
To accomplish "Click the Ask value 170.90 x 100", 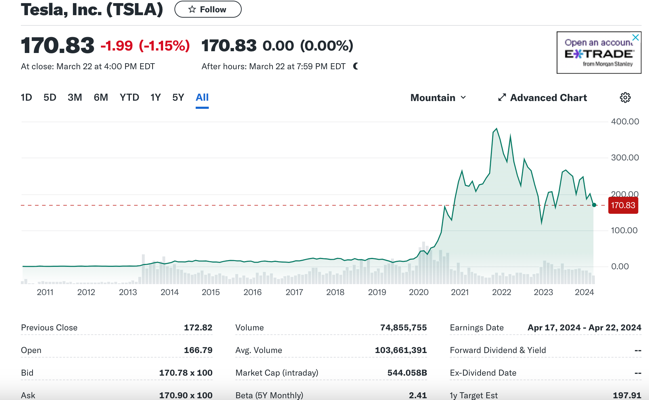I will 185,395.
